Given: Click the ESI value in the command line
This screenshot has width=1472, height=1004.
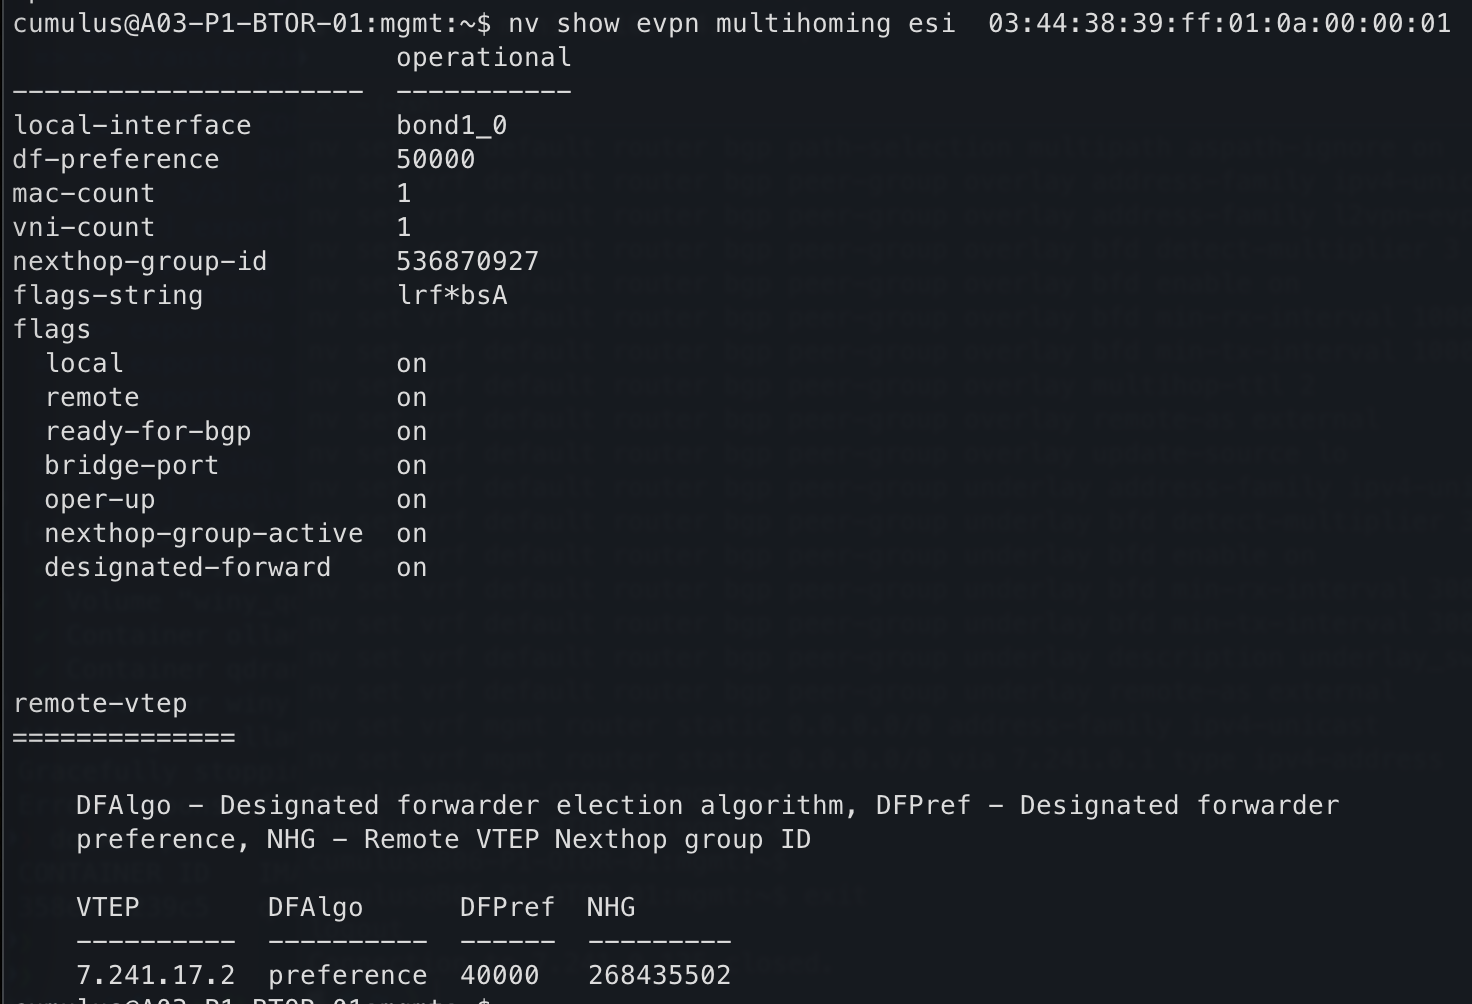Looking at the screenshot, I should (1219, 23).
